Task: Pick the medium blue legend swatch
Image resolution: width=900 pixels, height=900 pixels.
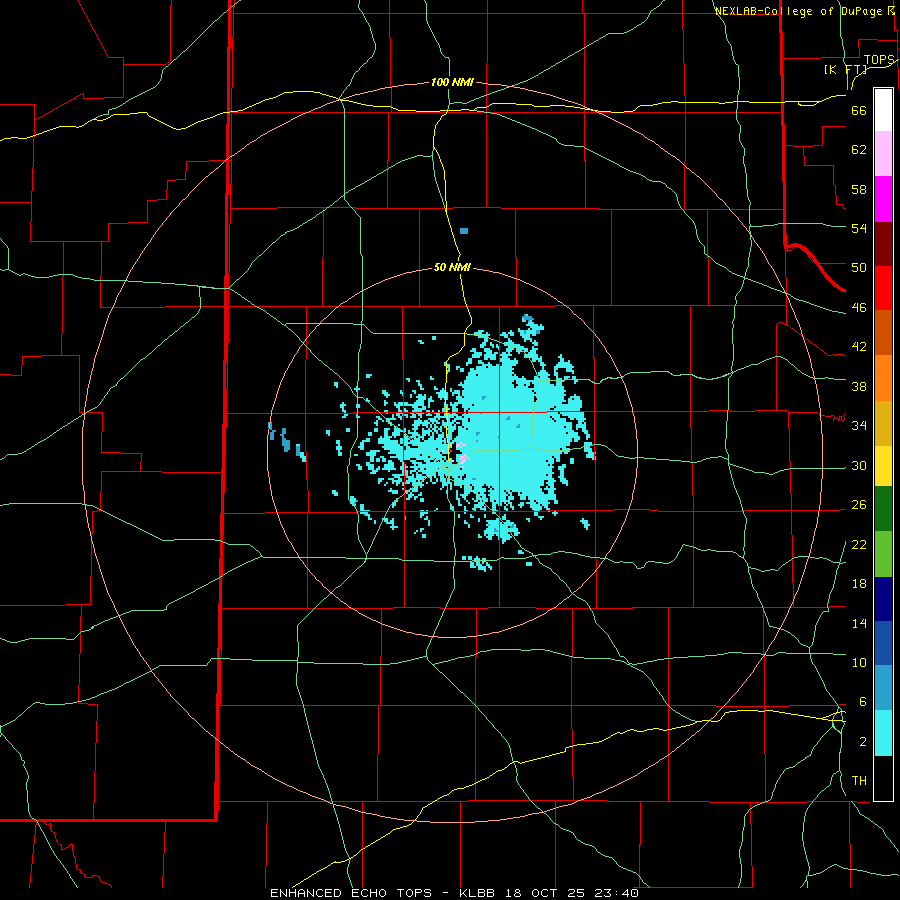Action: coord(883,643)
